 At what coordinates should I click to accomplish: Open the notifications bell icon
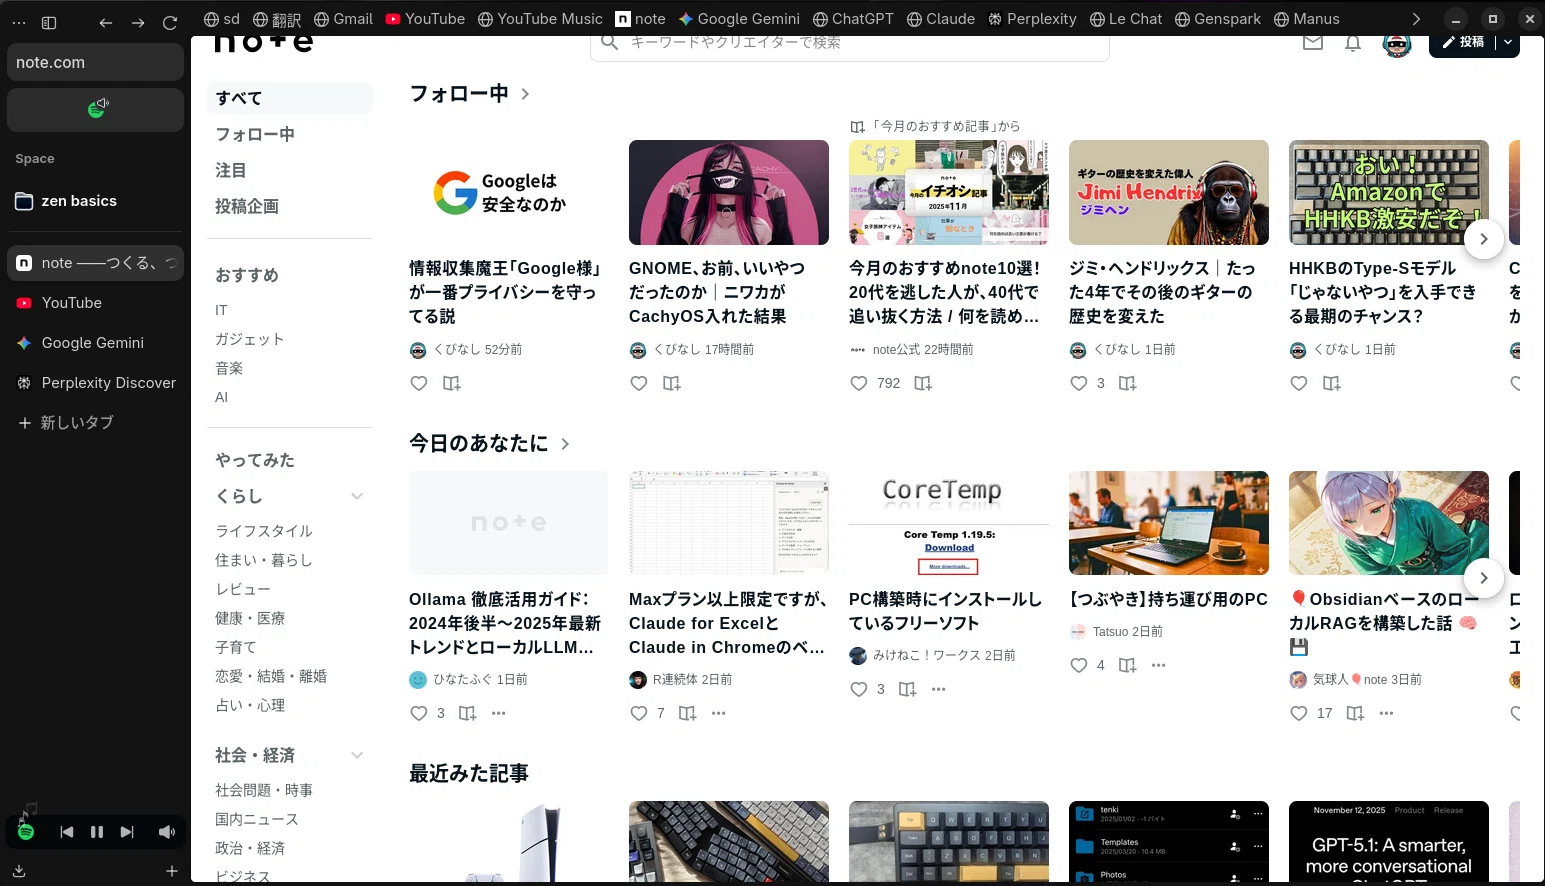click(x=1353, y=43)
